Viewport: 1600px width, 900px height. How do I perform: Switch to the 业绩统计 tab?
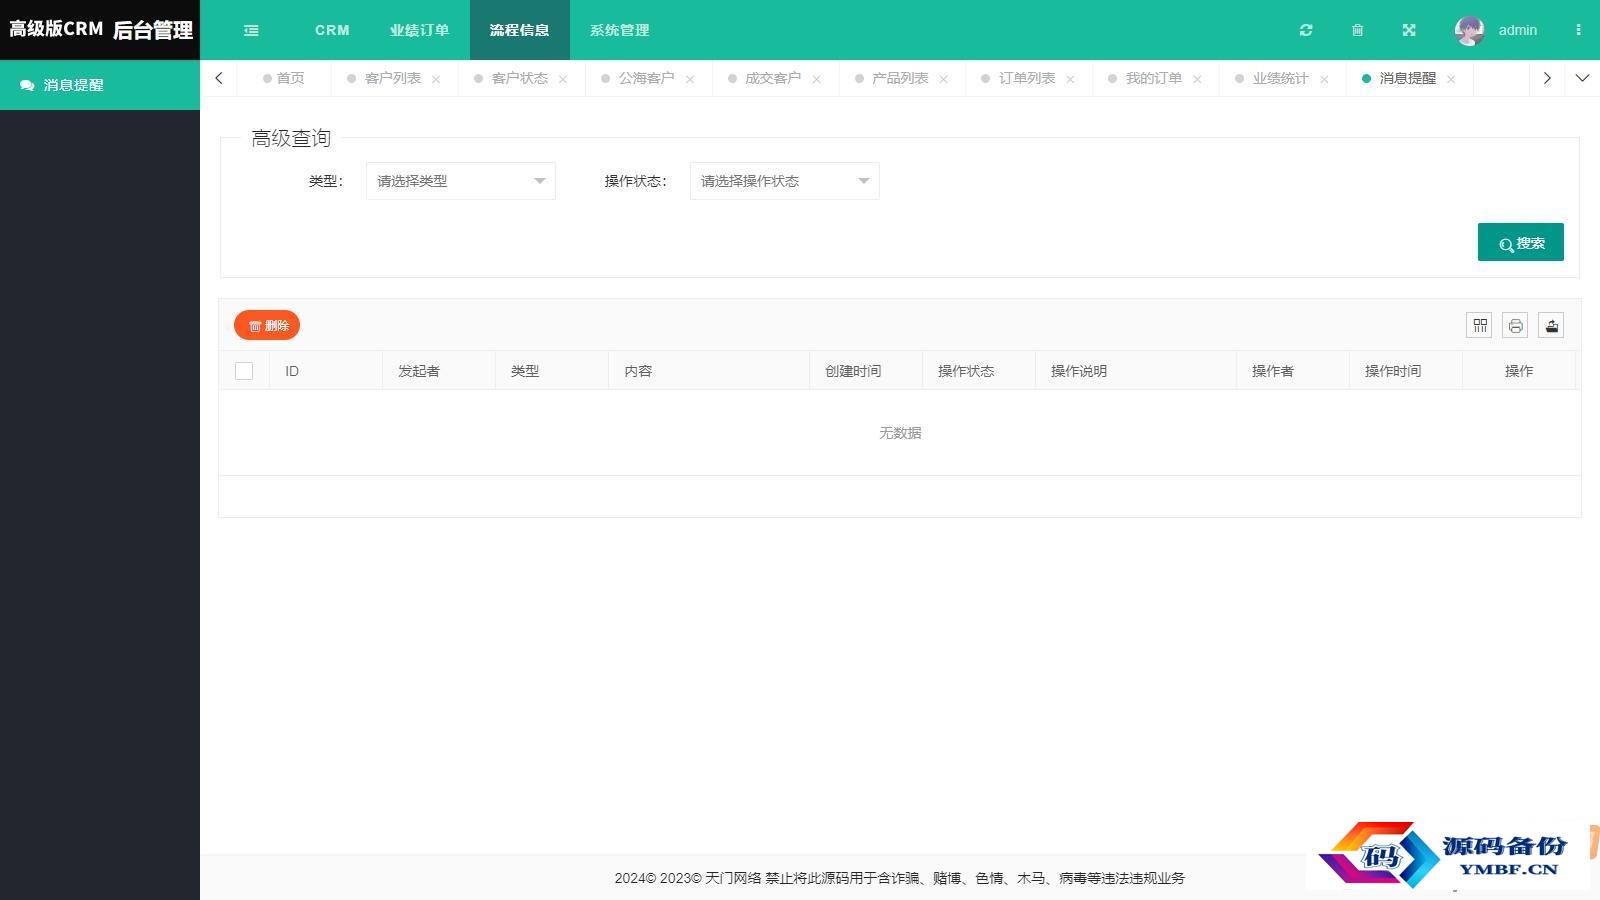(x=1281, y=78)
